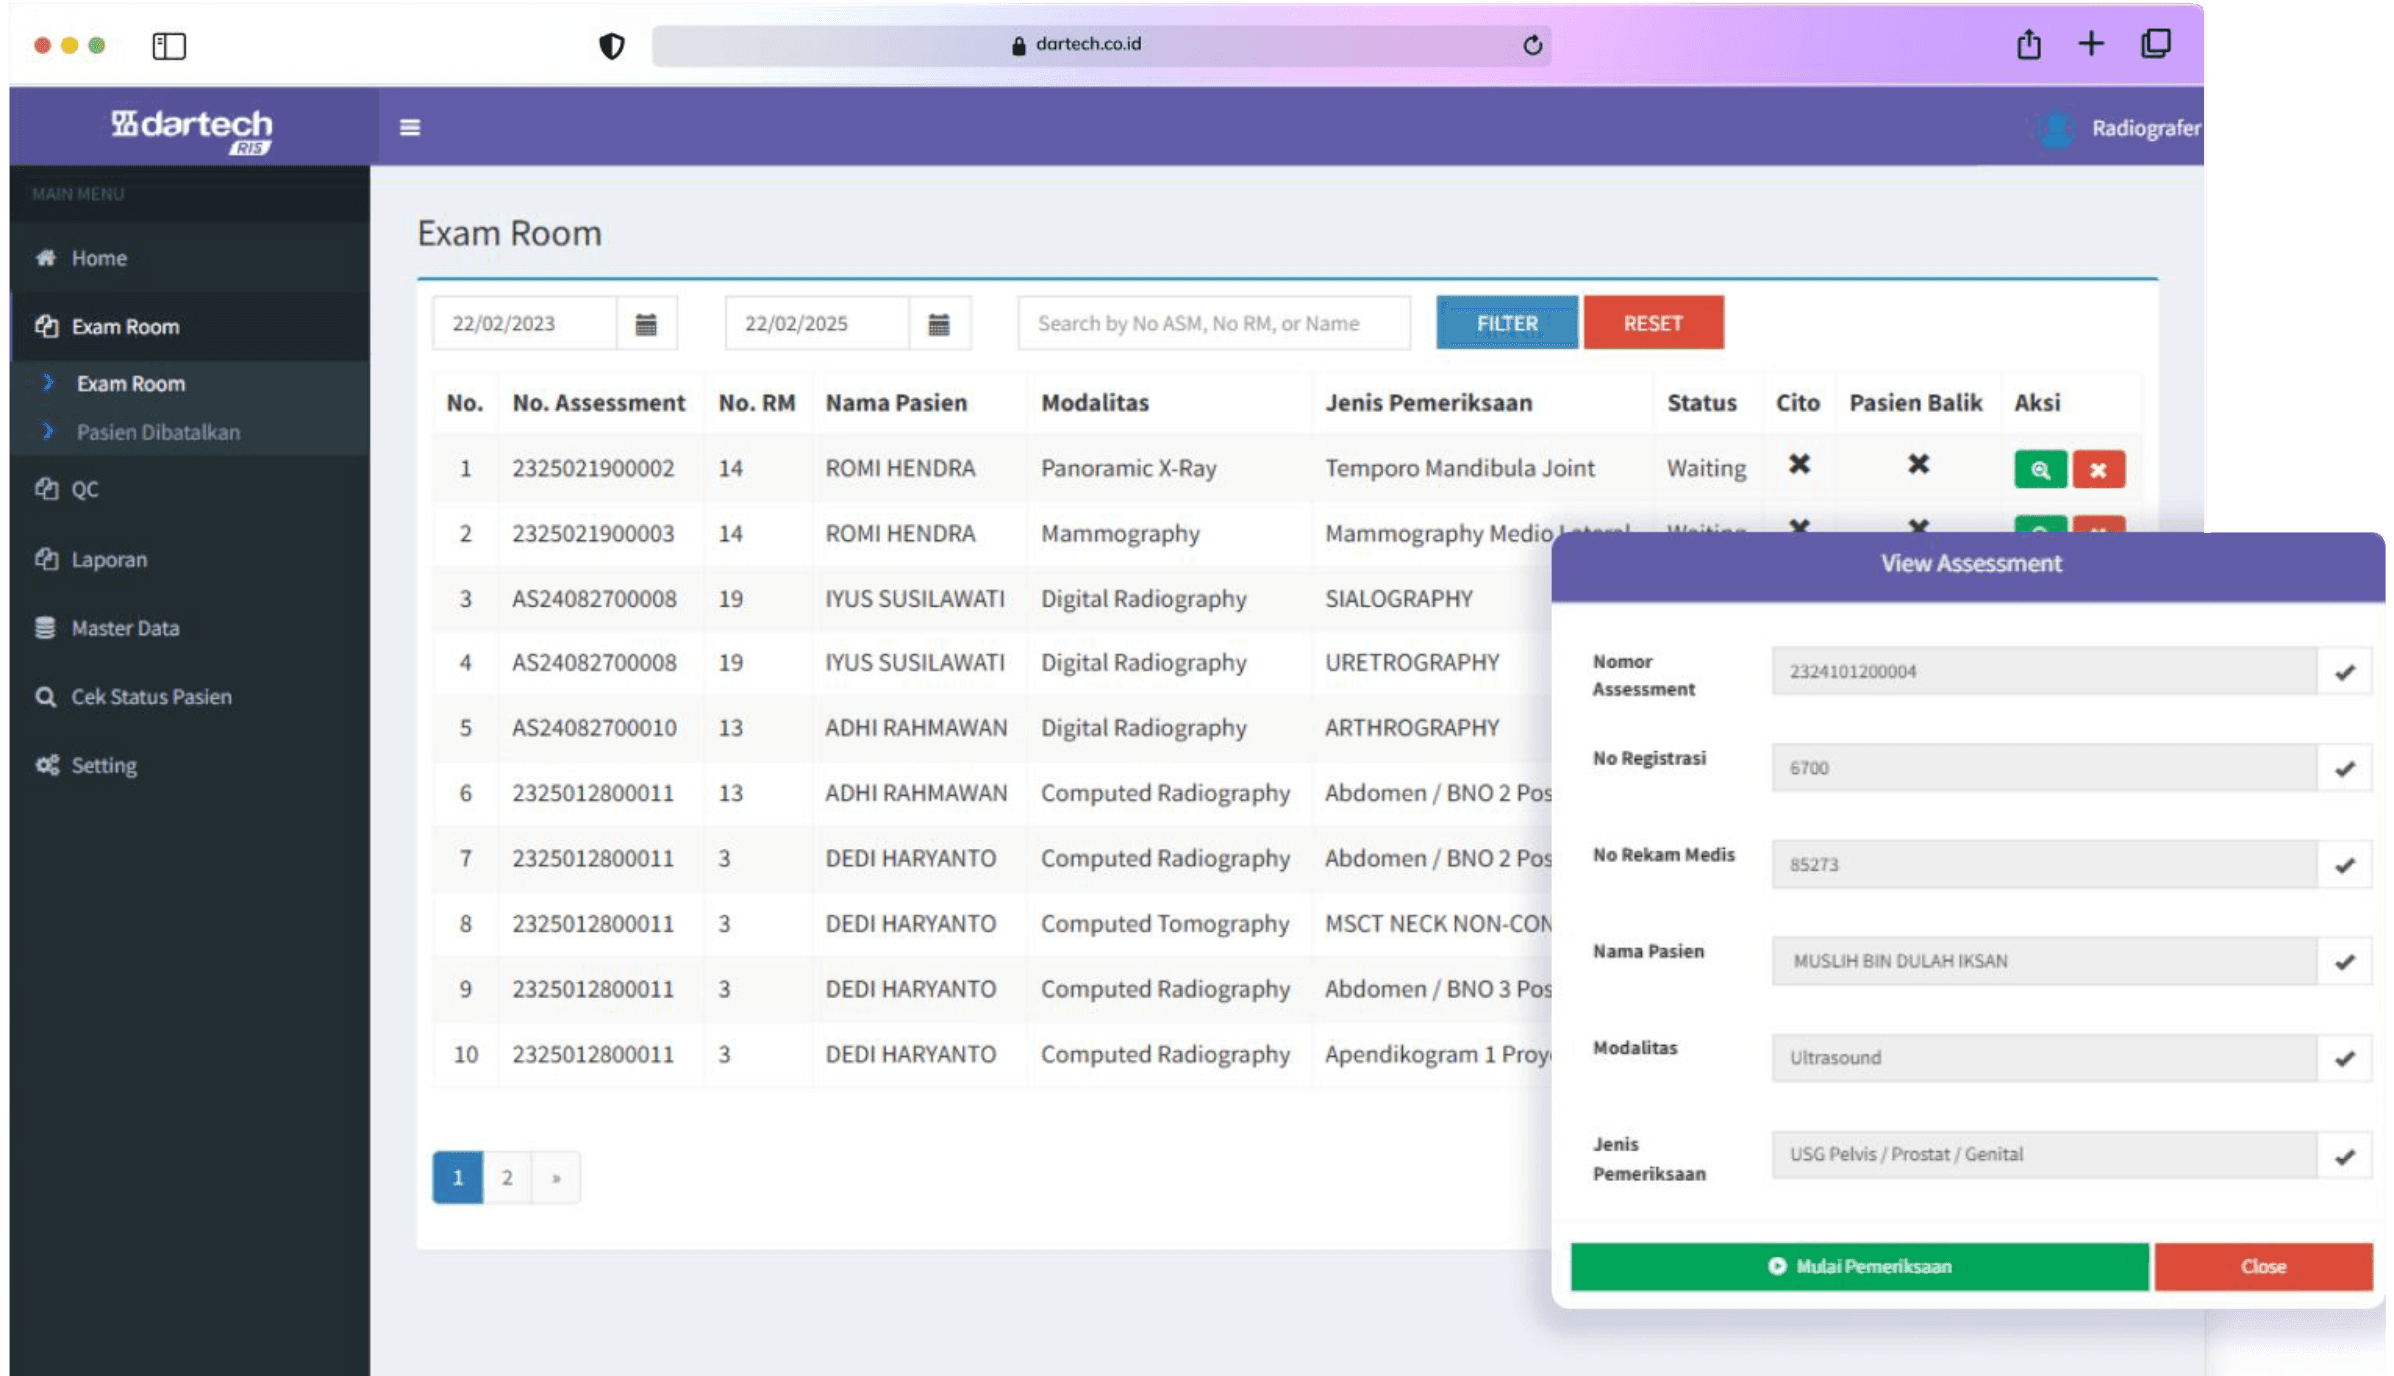
Task: Click the Modalitas checkmark icon
Action: pyautogui.click(x=2344, y=1058)
